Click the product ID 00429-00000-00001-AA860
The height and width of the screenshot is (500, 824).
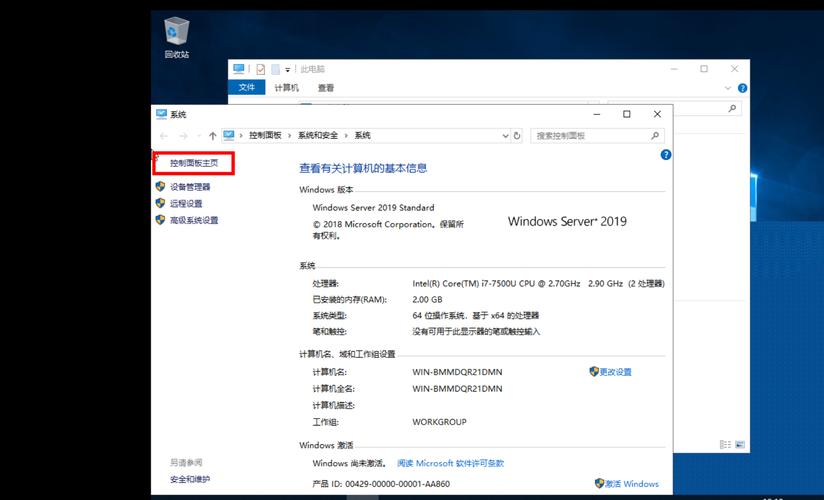tap(397, 484)
